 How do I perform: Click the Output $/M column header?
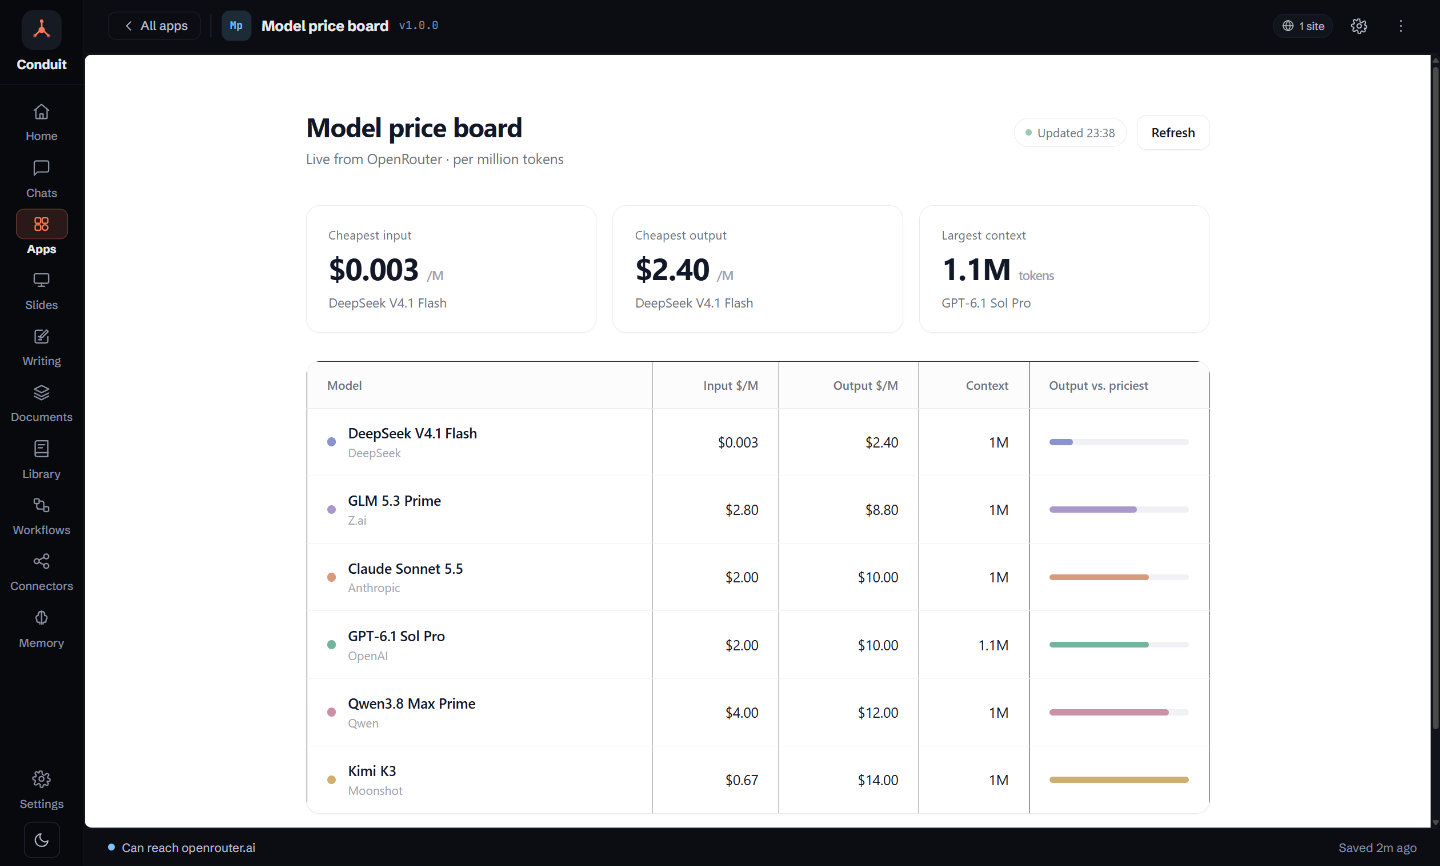pyautogui.click(x=866, y=386)
